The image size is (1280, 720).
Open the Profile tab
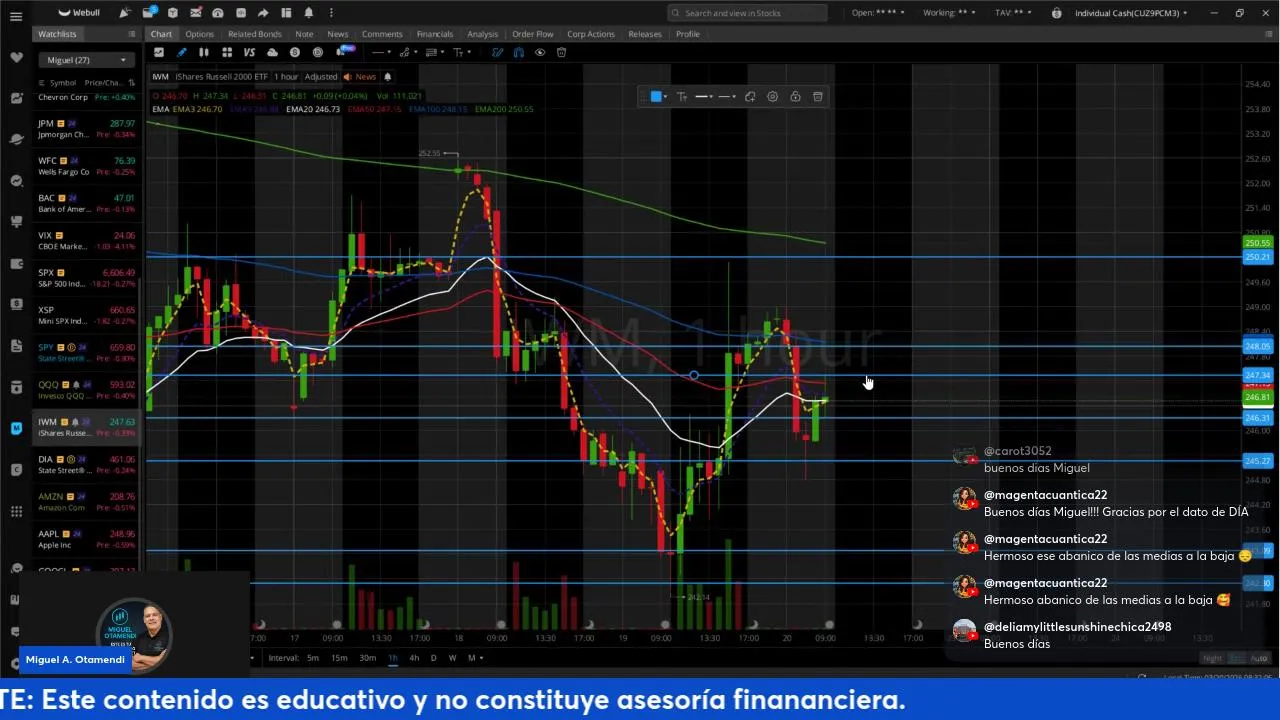[x=688, y=34]
